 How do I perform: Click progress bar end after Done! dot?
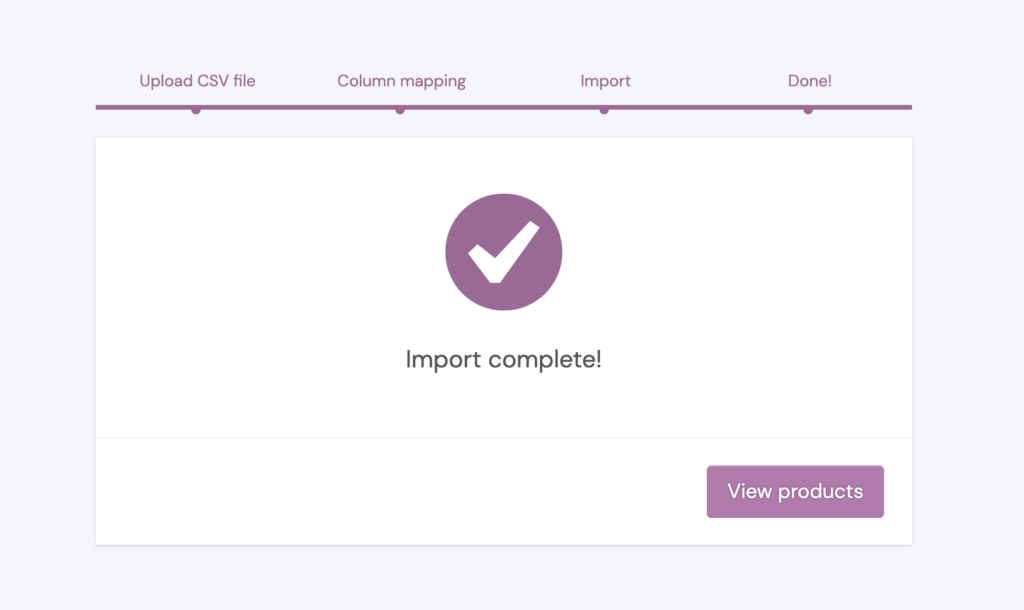click(862, 107)
